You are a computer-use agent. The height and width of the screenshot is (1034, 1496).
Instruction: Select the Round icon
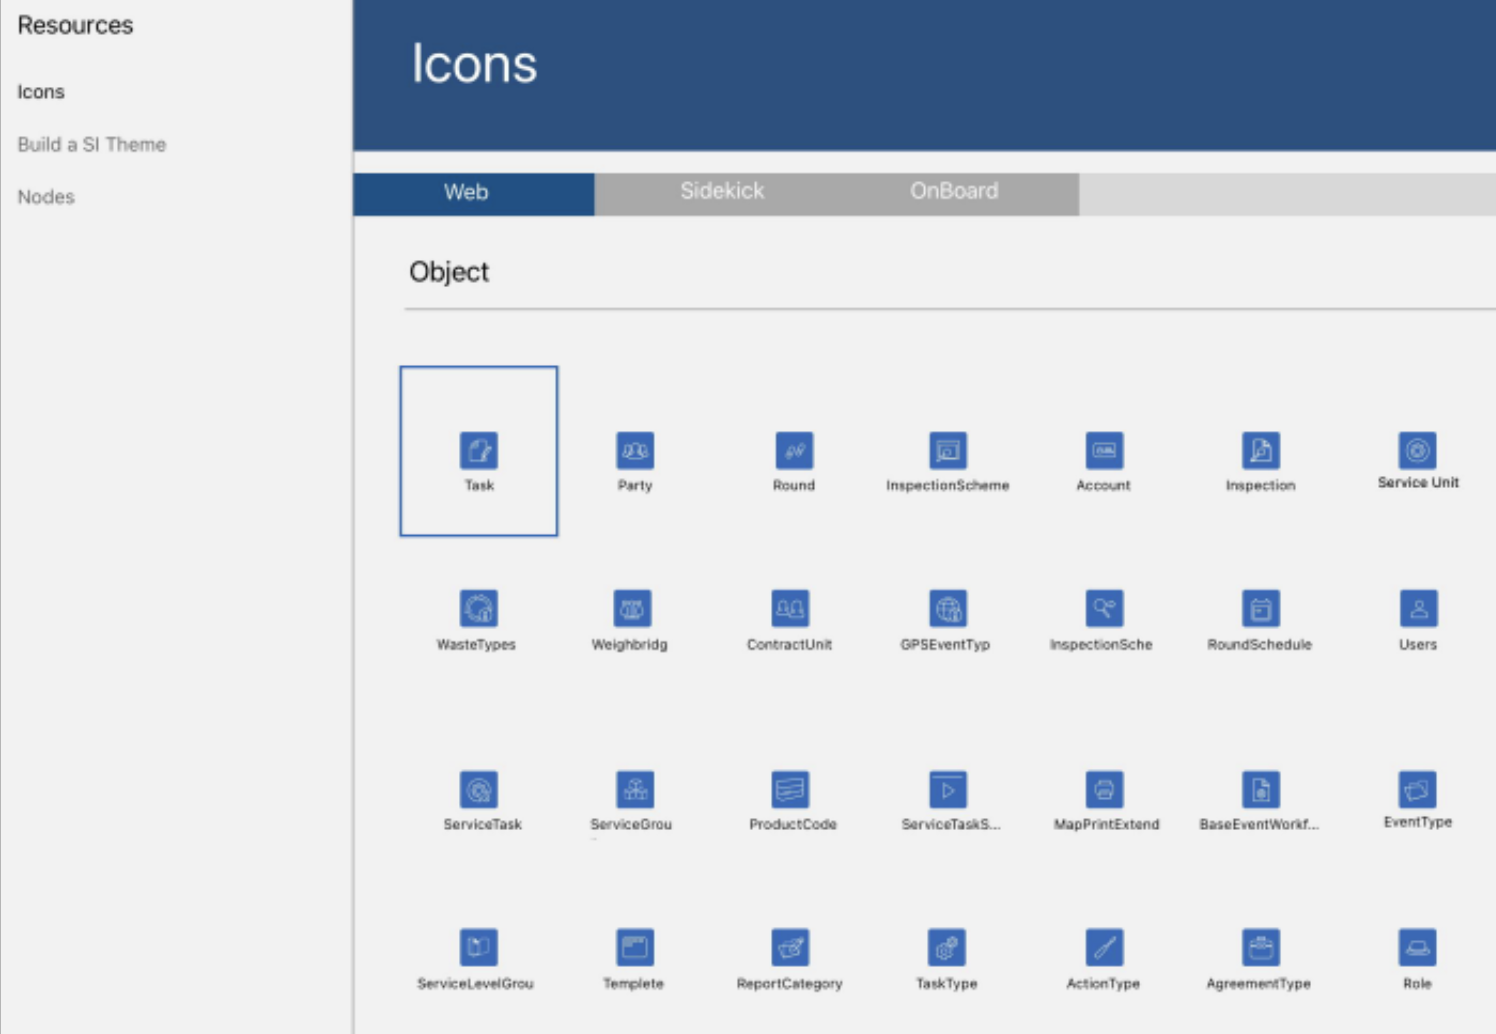793,451
